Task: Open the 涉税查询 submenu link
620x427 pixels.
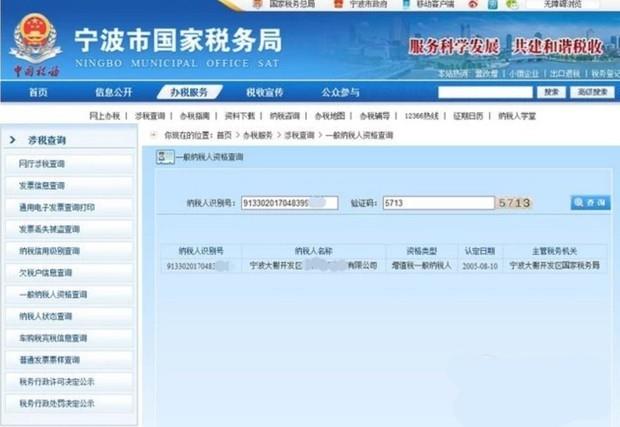Action: coord(150,116)
